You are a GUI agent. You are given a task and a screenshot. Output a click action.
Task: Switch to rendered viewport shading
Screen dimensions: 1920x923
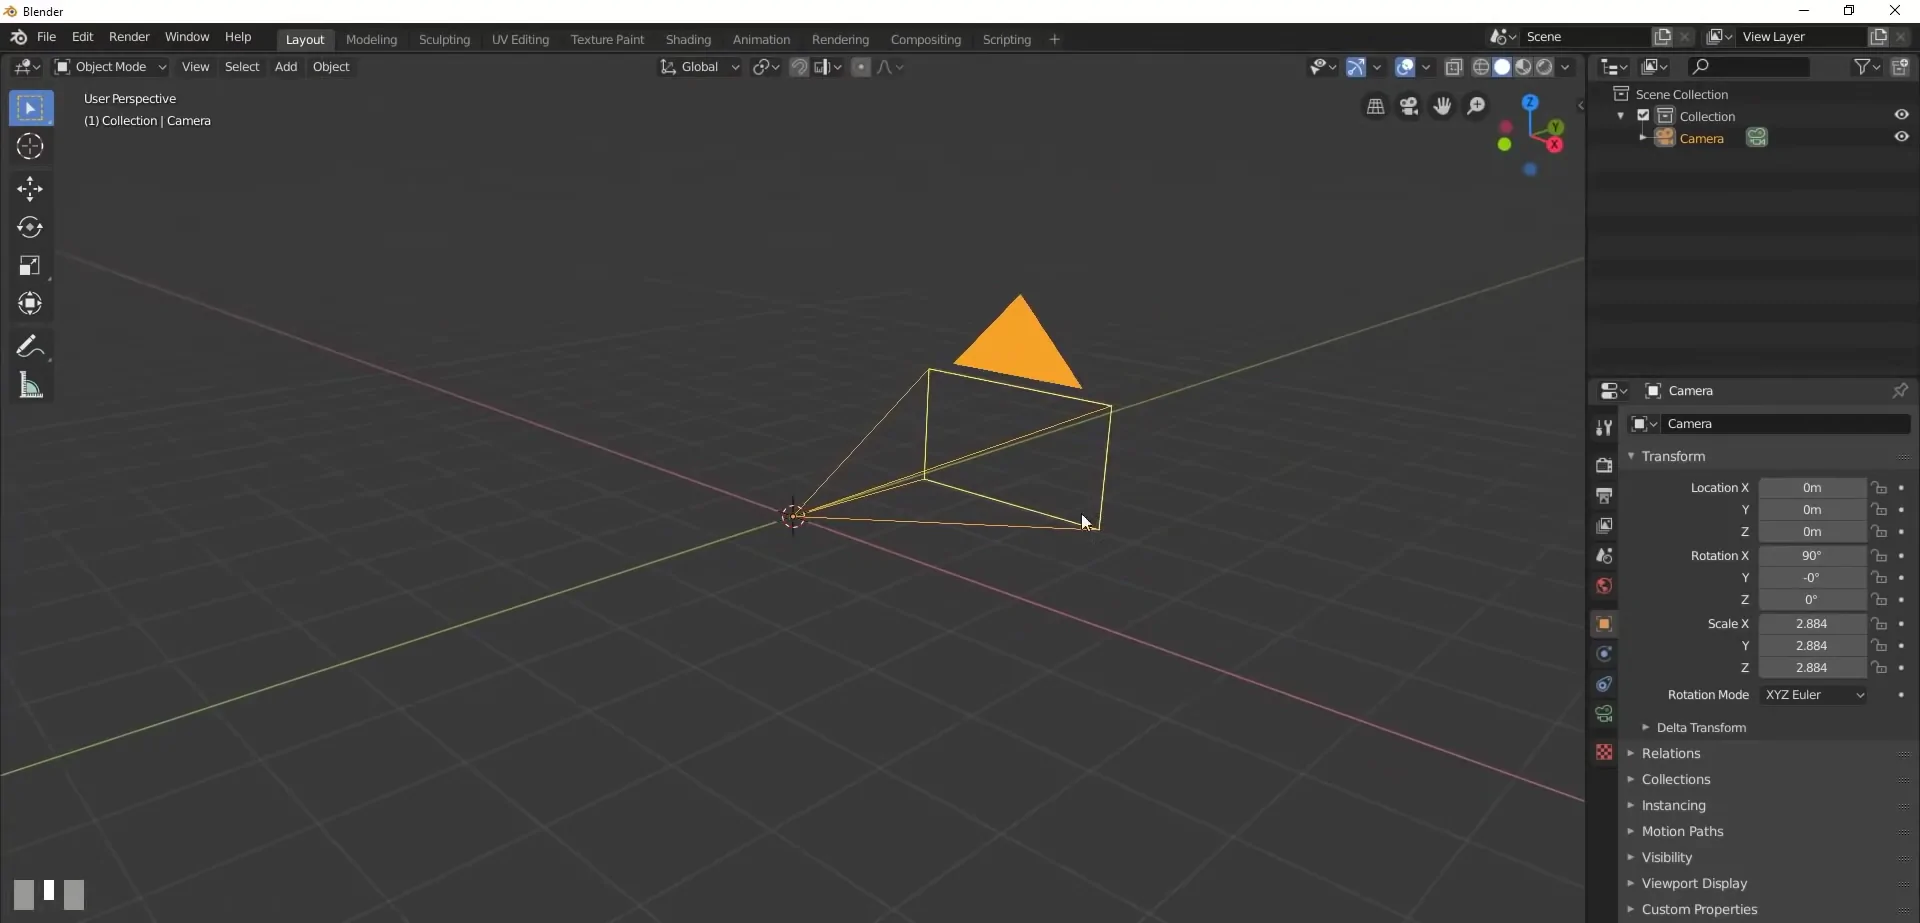[x=1545, y=67]
